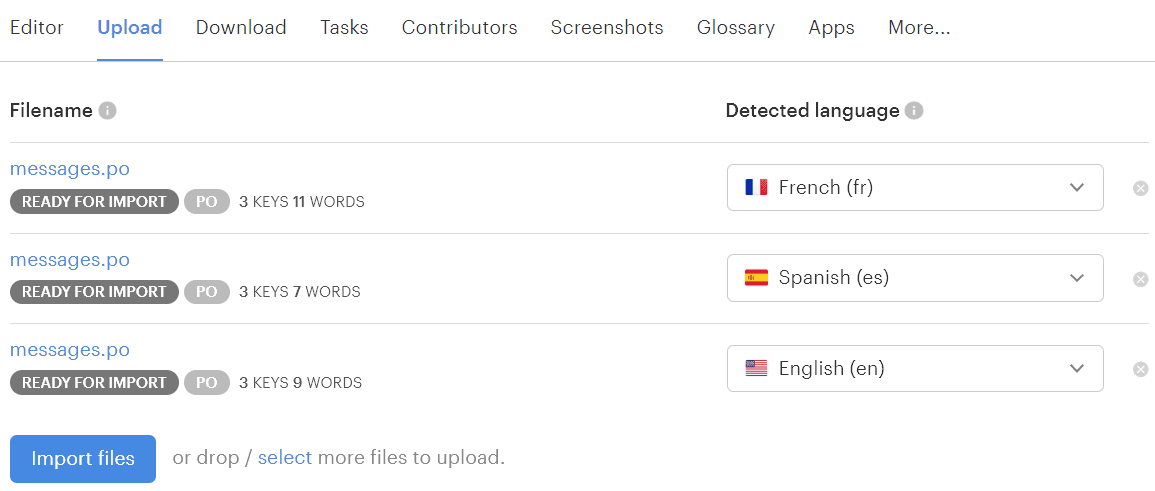Open the French (fr) language dropdown
The image size is (1155, 491).
tap(914, 188)
